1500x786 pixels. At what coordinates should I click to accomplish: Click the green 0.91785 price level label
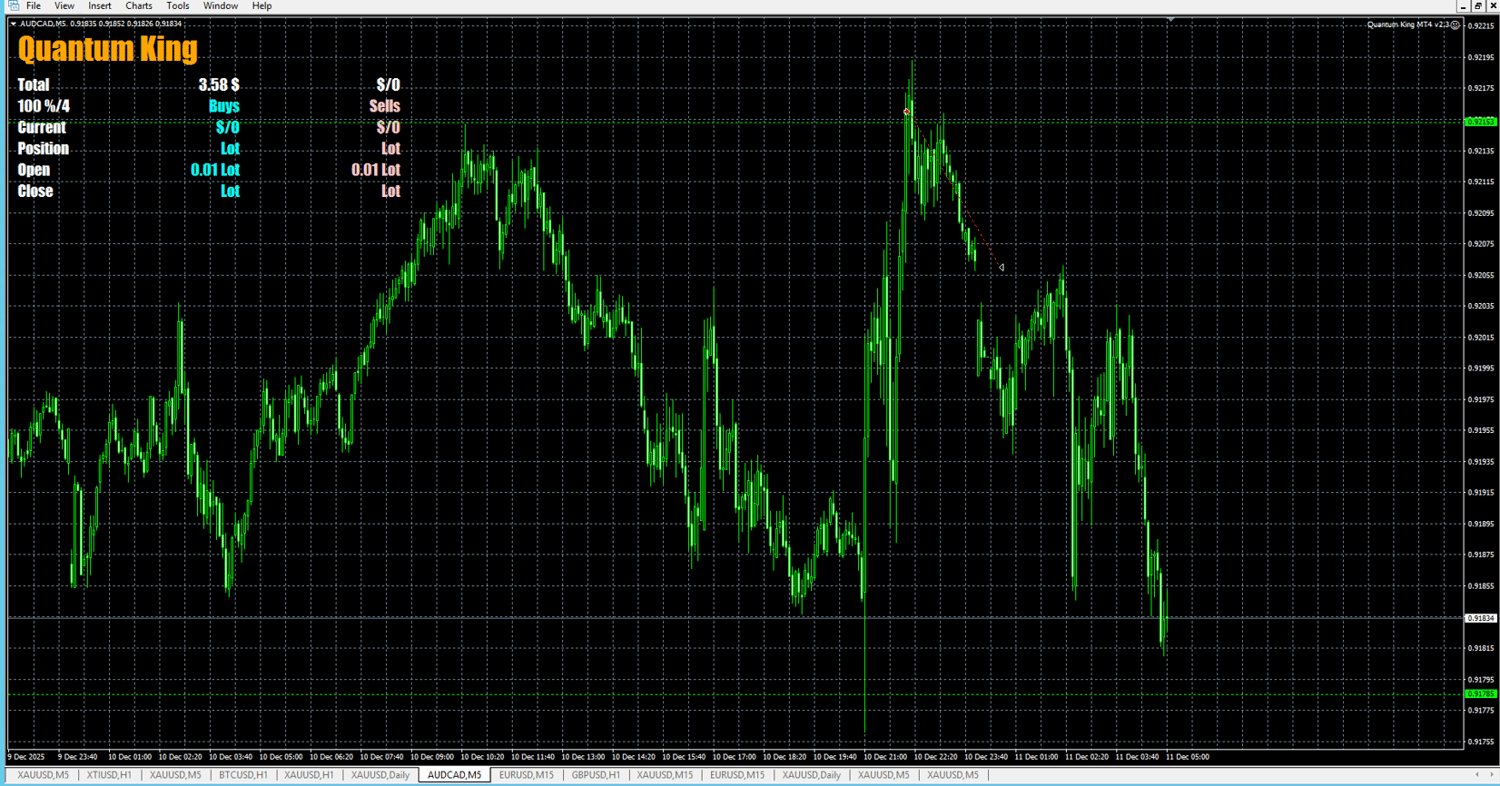[x=1480, y=693]
